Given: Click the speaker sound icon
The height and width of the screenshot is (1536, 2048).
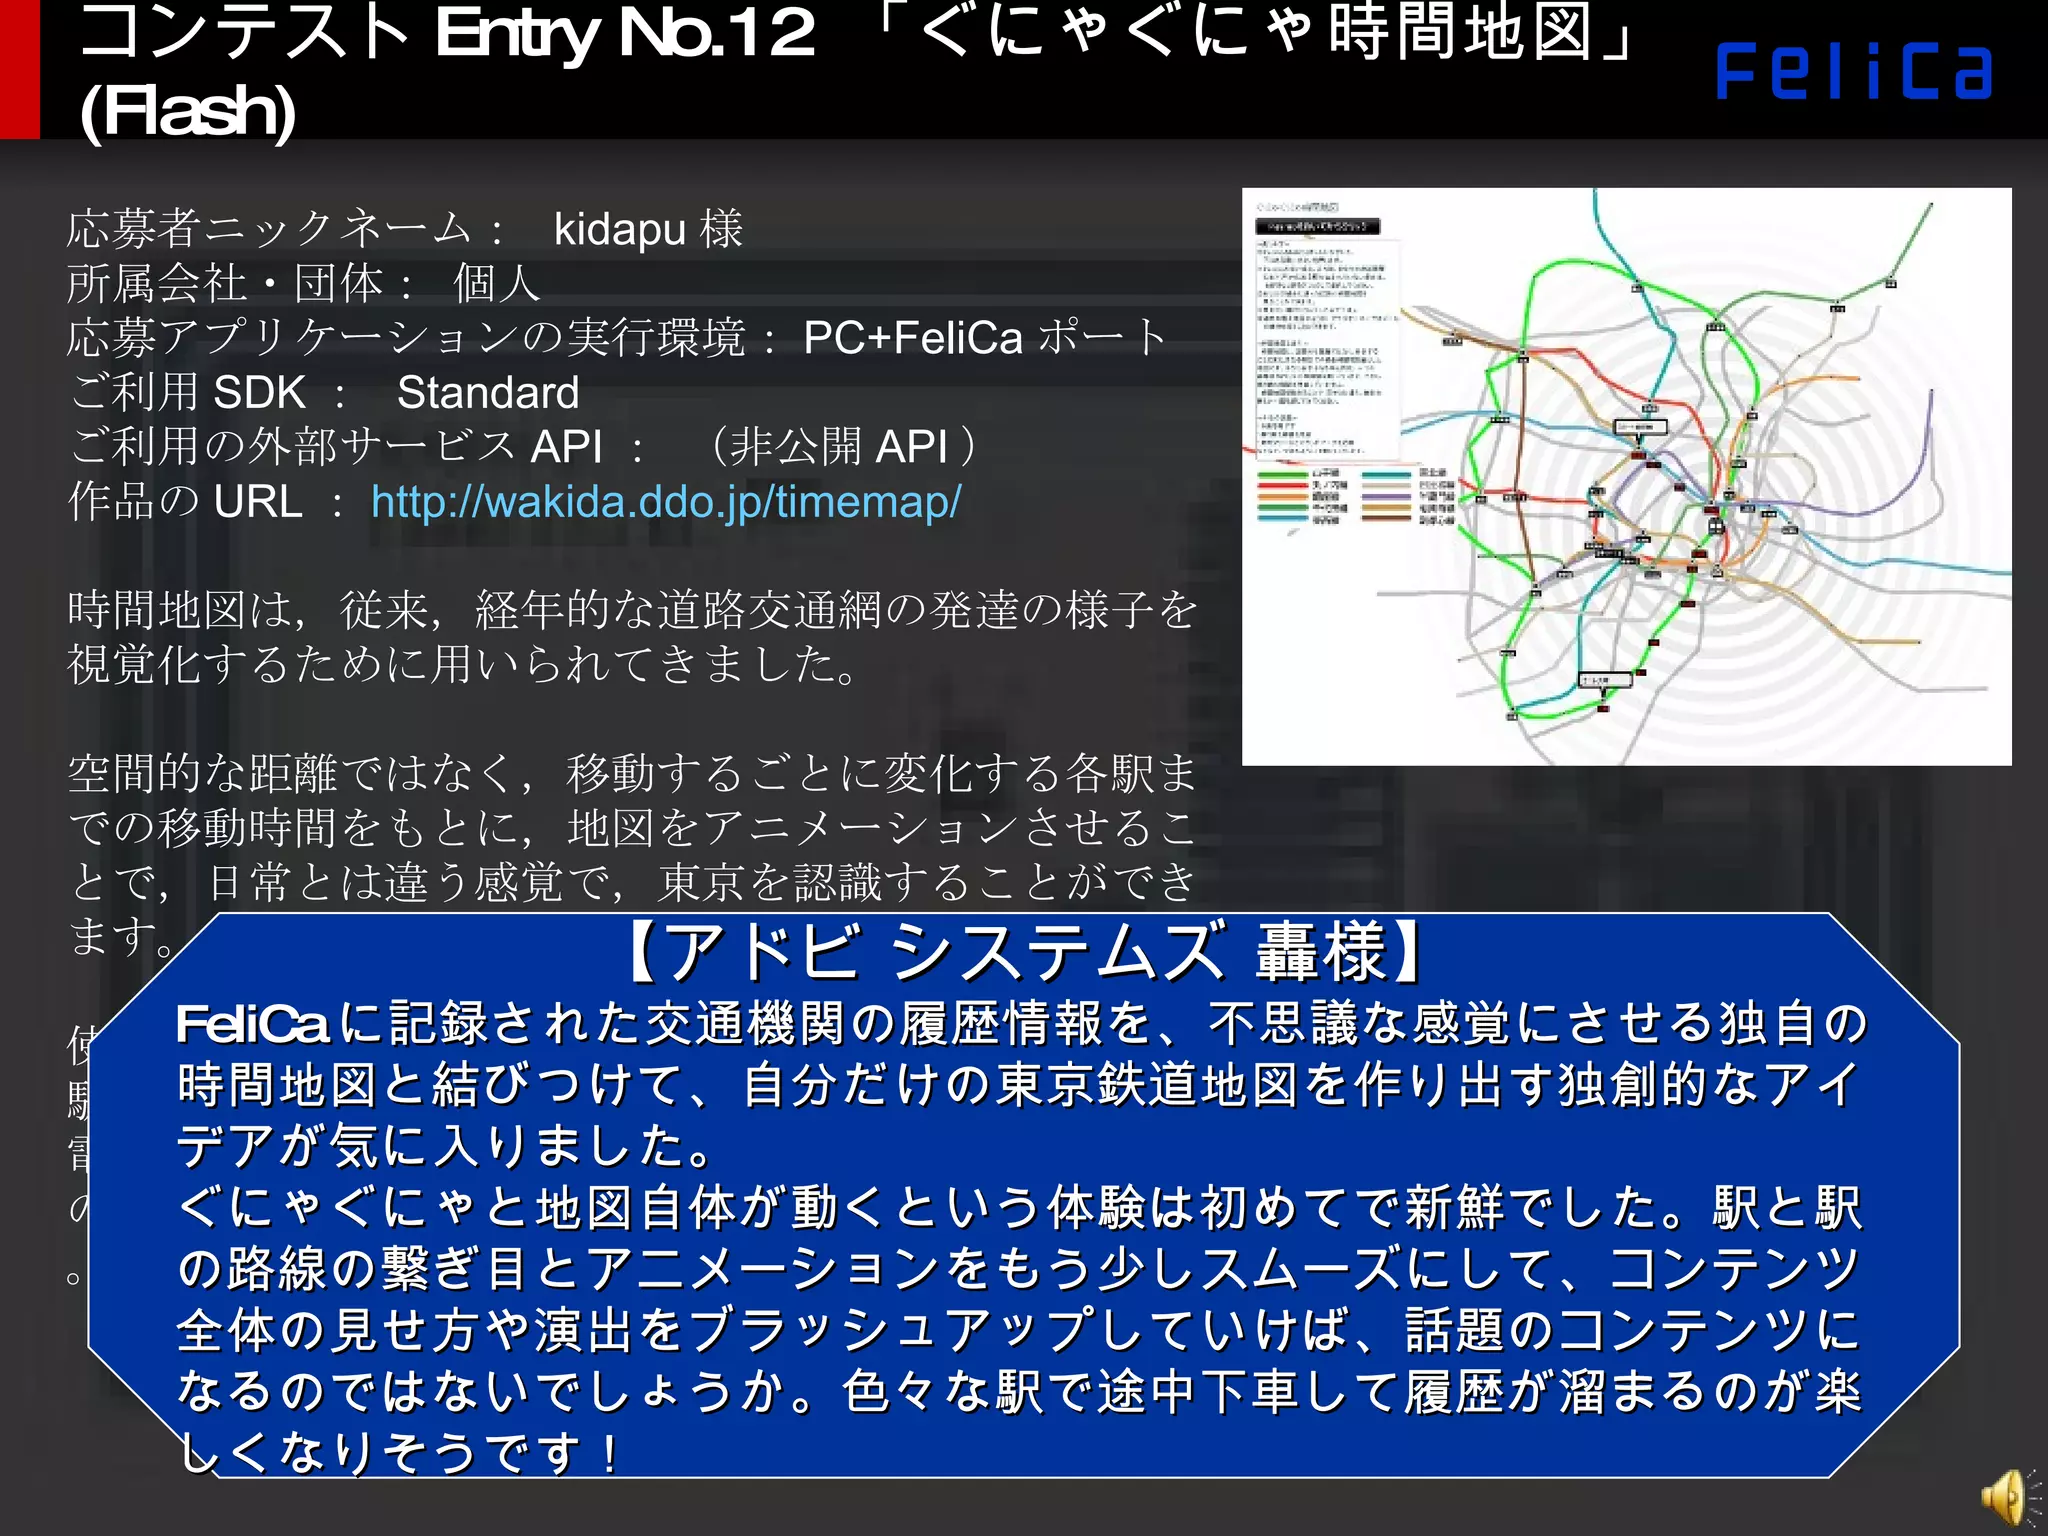Looking at the screenshot, I should point(2011,1498).
